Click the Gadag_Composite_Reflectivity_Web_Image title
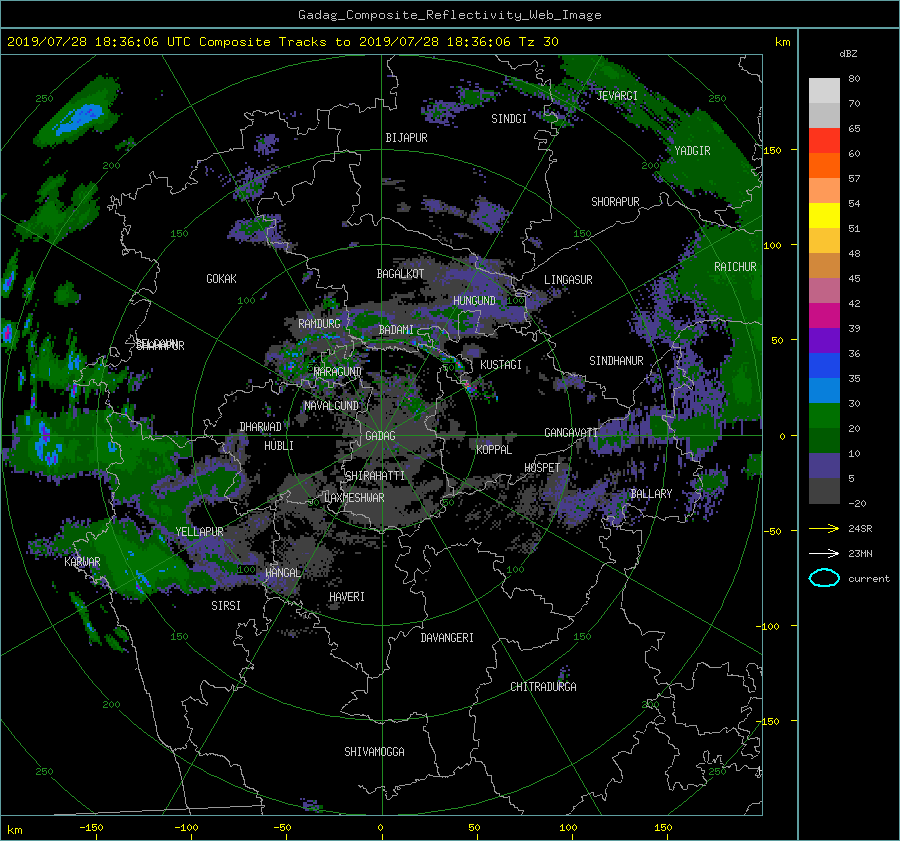 pyautogui.click(x=449, y=15)
